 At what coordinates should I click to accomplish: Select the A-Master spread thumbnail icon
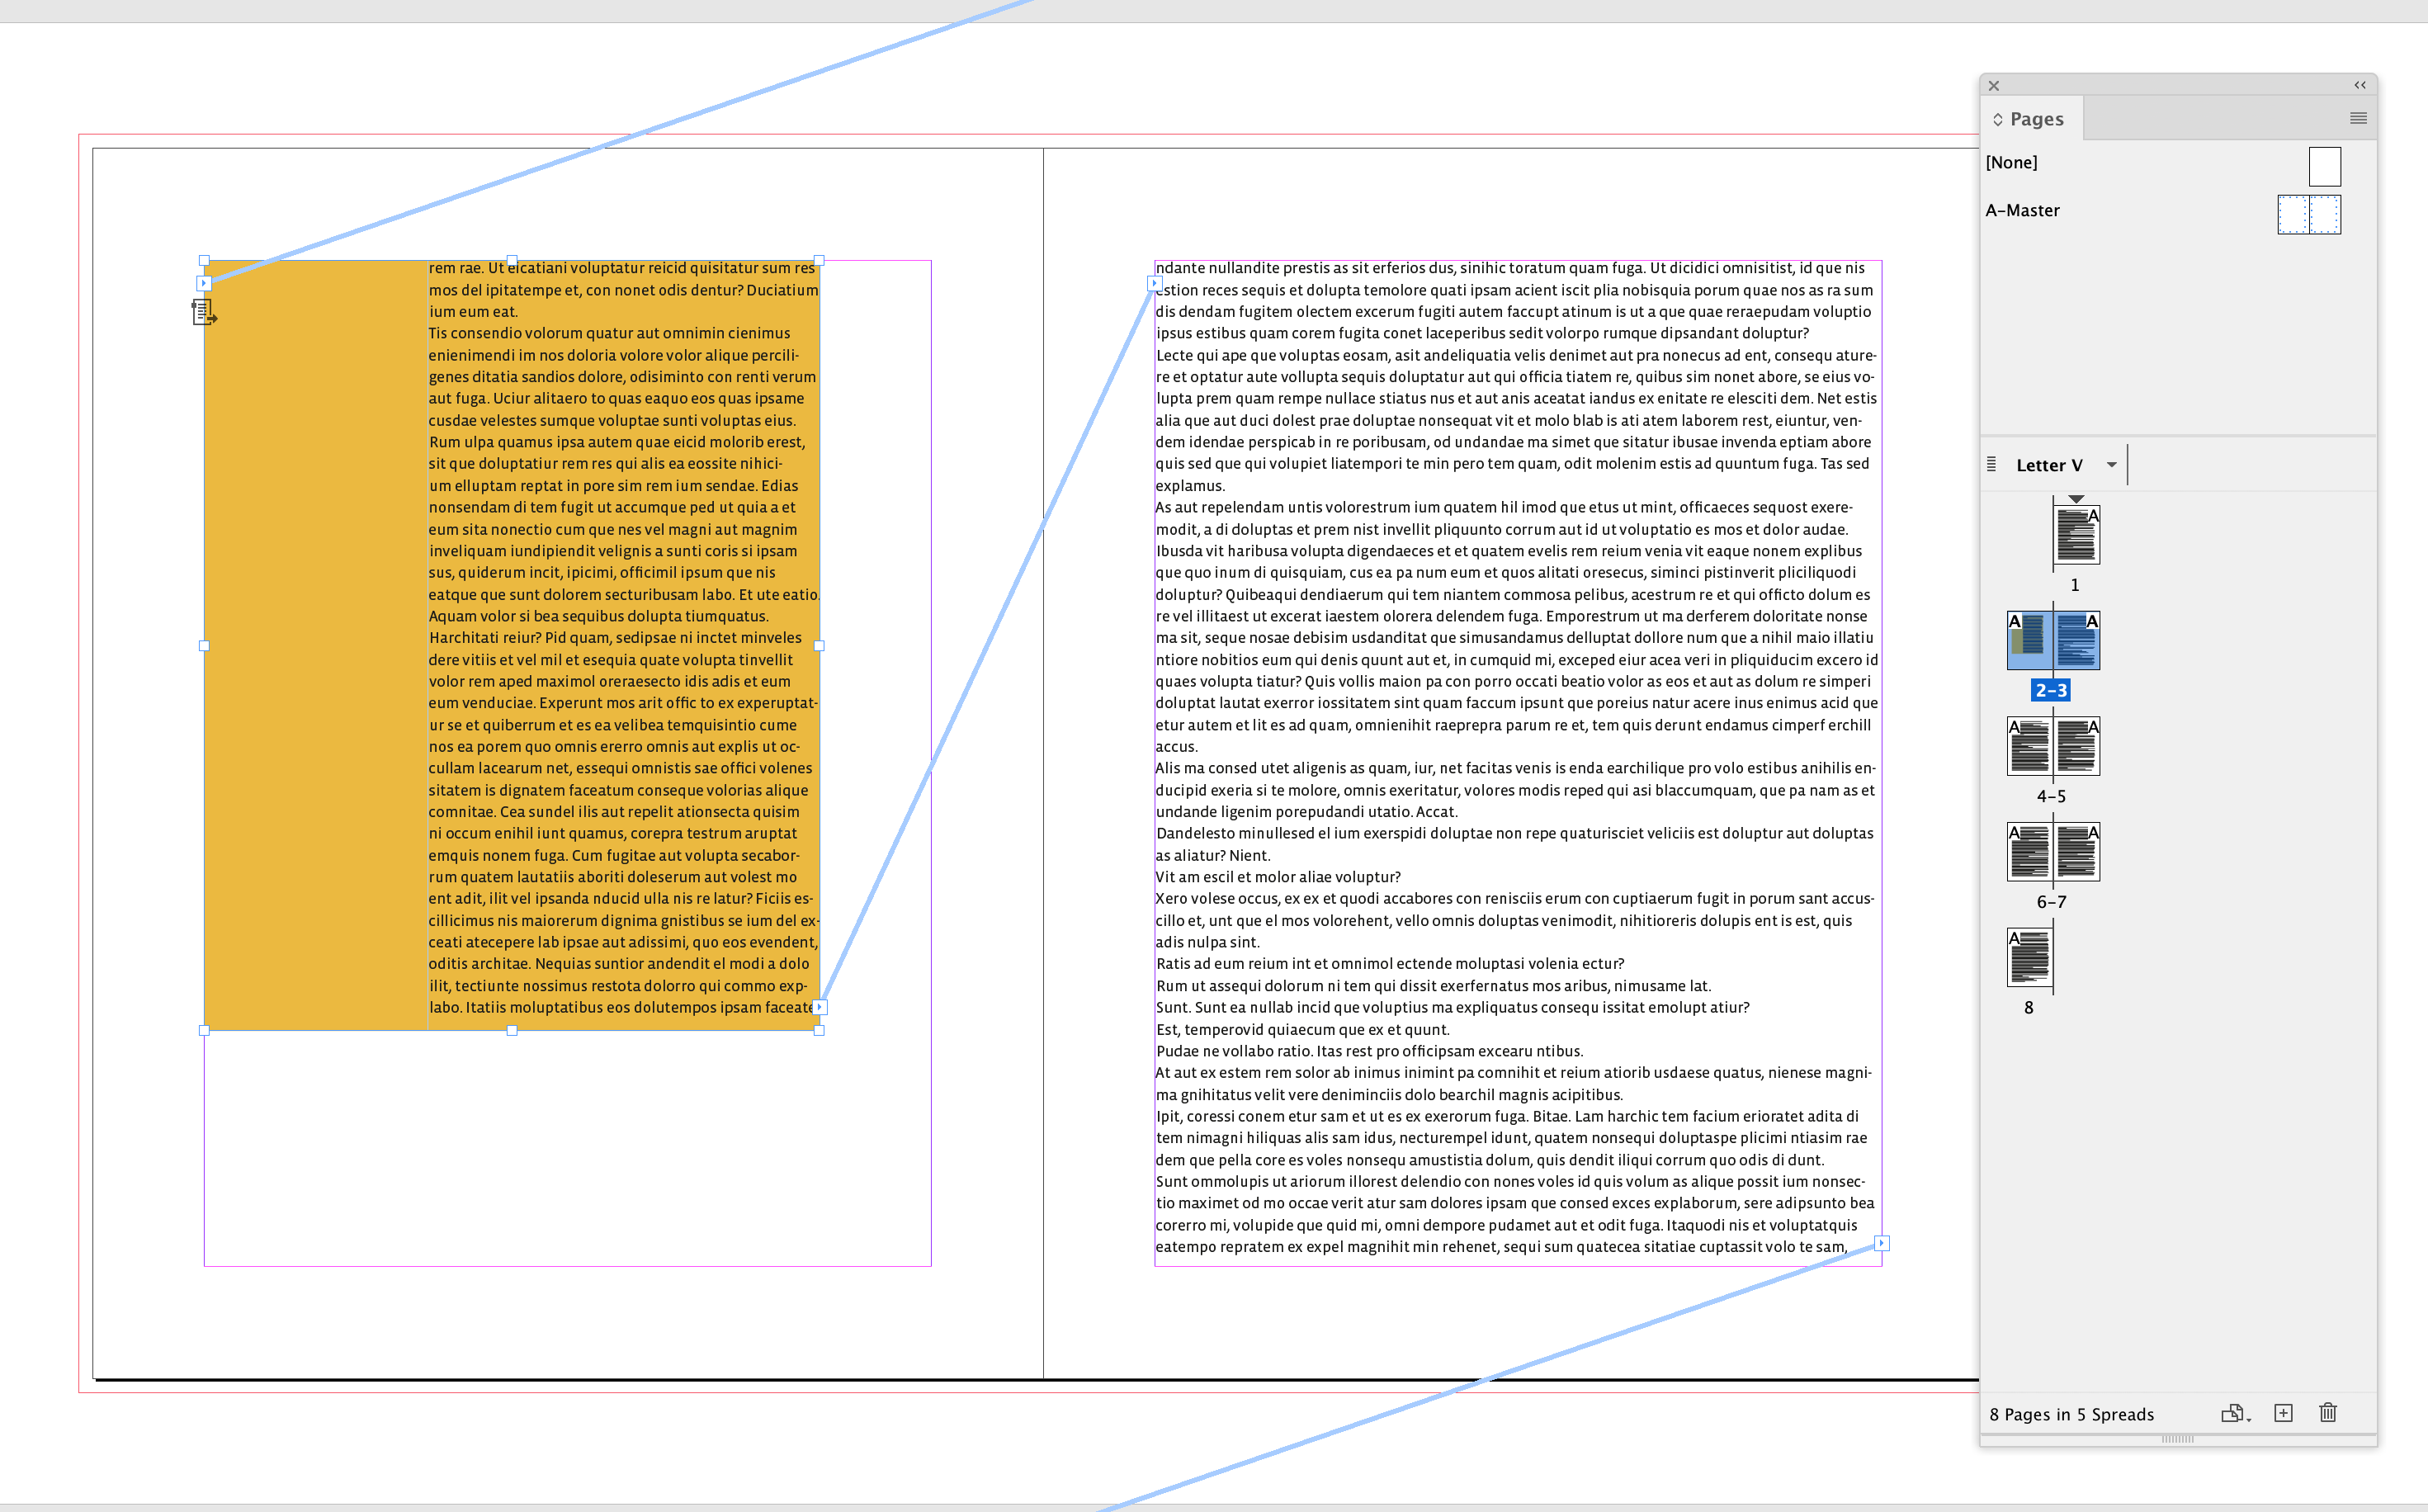2309,214
